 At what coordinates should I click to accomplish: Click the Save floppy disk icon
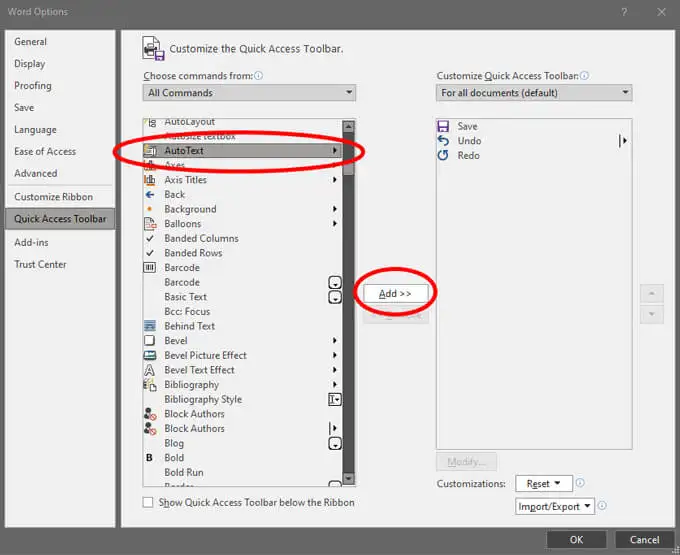[443, 126]
